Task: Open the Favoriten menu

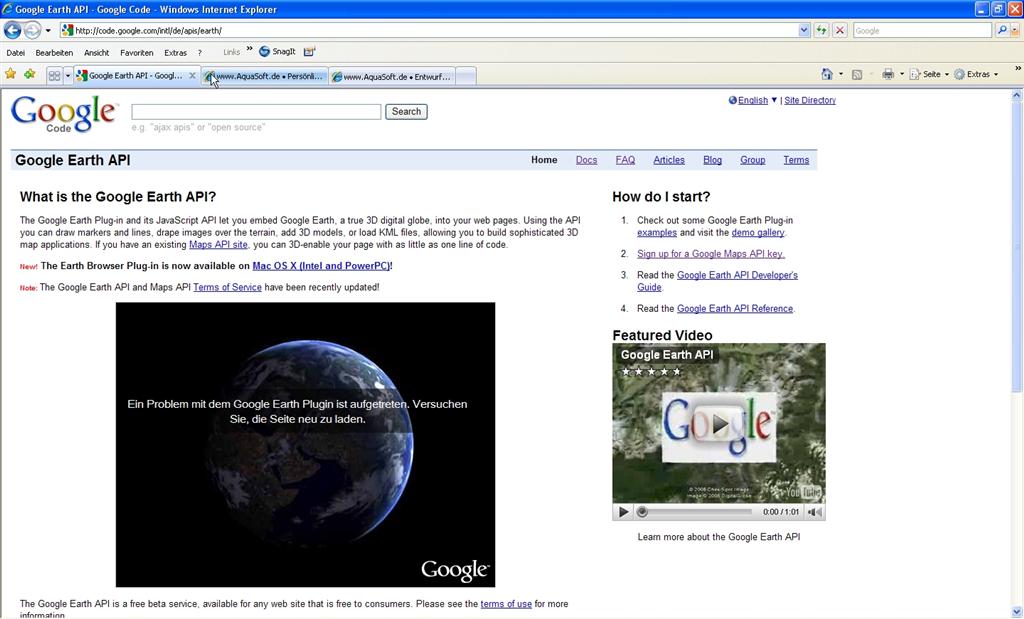Action: coord(136,52)
